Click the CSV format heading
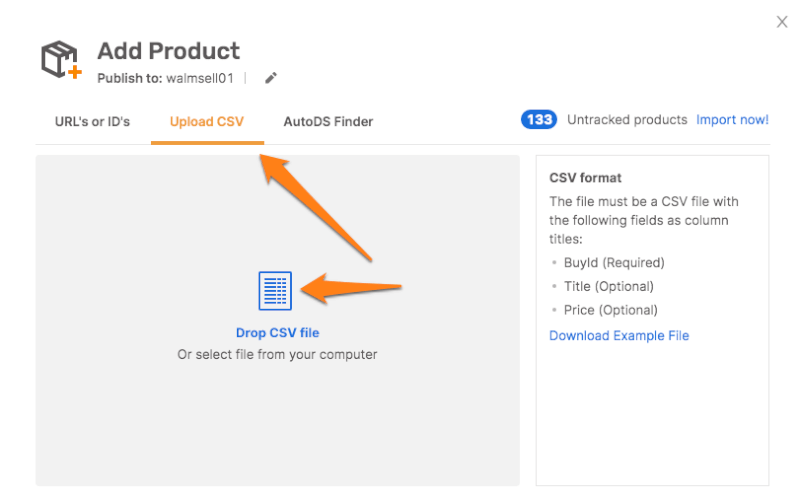 click(x=585, y=178)
